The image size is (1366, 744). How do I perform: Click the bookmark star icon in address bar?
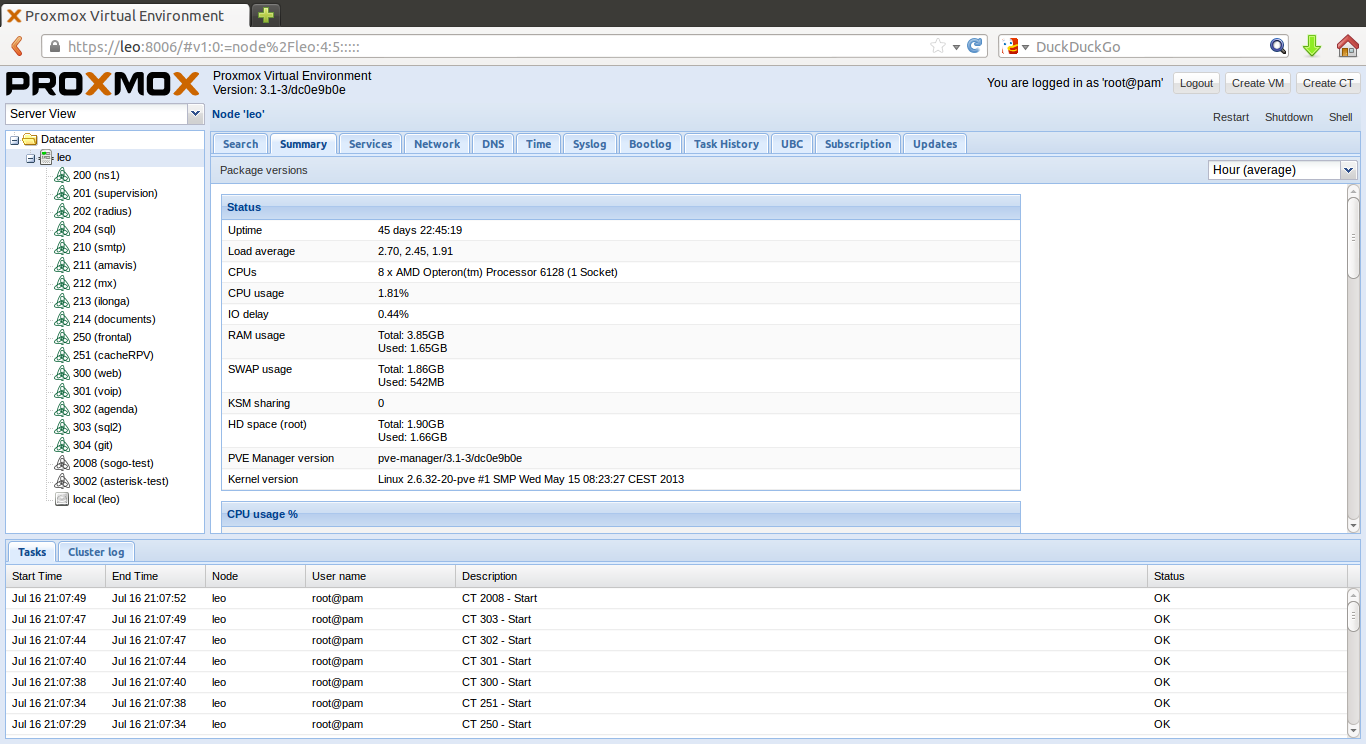click(938, 46)
